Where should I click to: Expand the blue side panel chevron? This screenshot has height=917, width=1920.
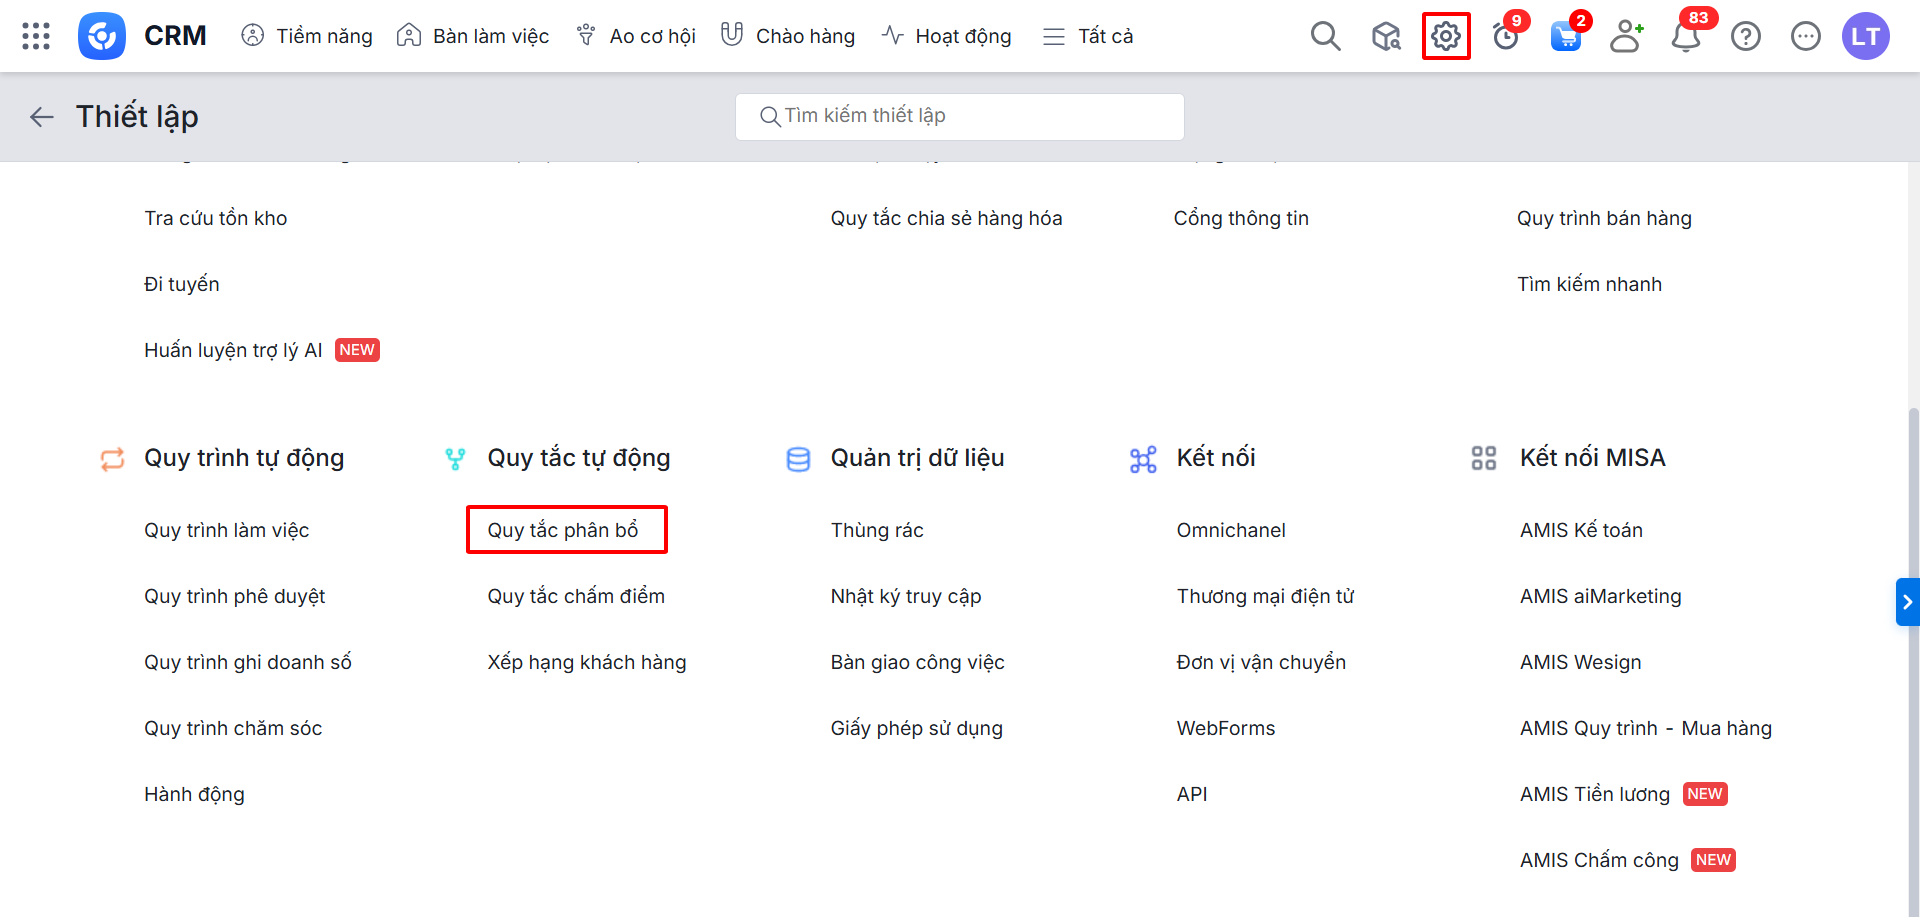point(1907,602)
